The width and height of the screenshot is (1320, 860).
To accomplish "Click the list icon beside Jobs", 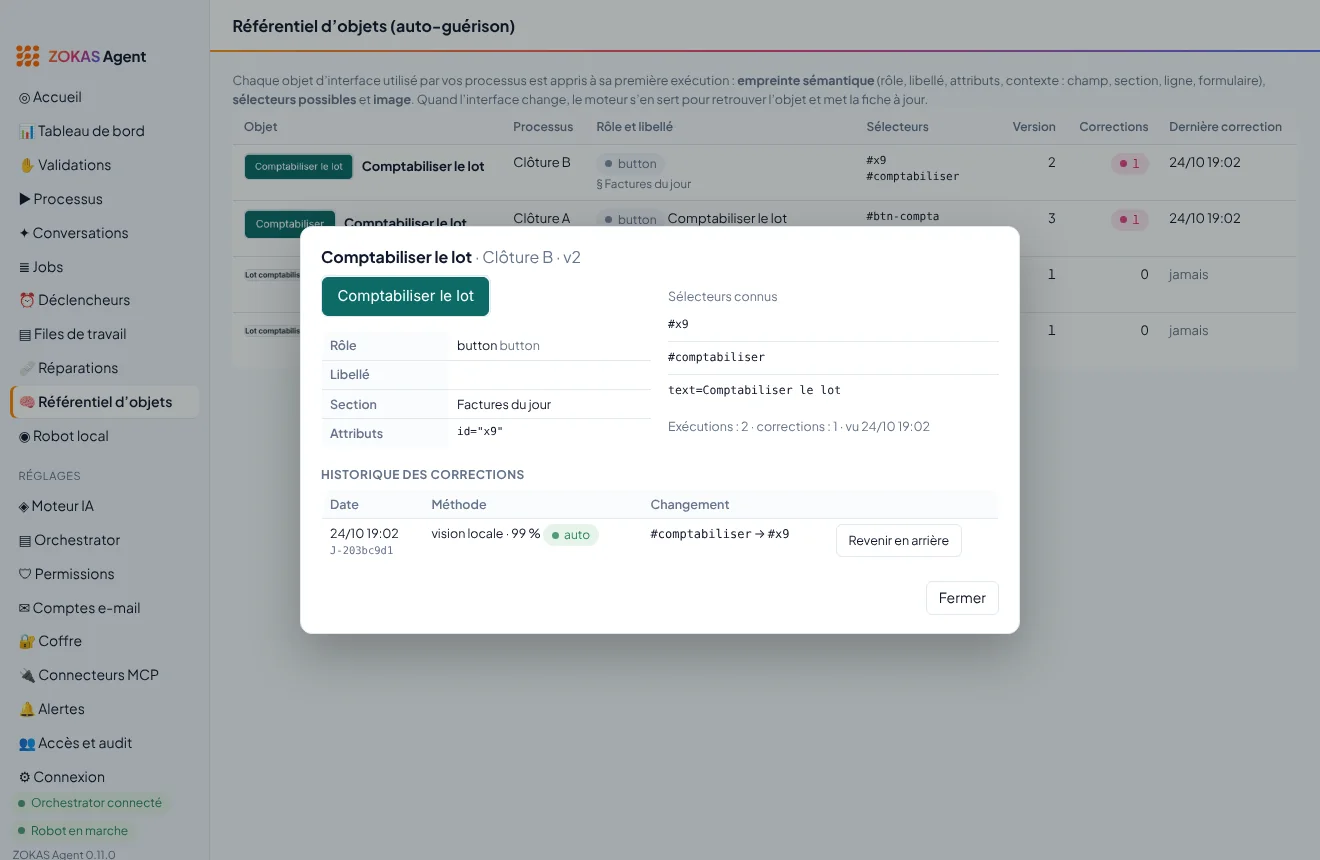I will (x=25, y=267).
